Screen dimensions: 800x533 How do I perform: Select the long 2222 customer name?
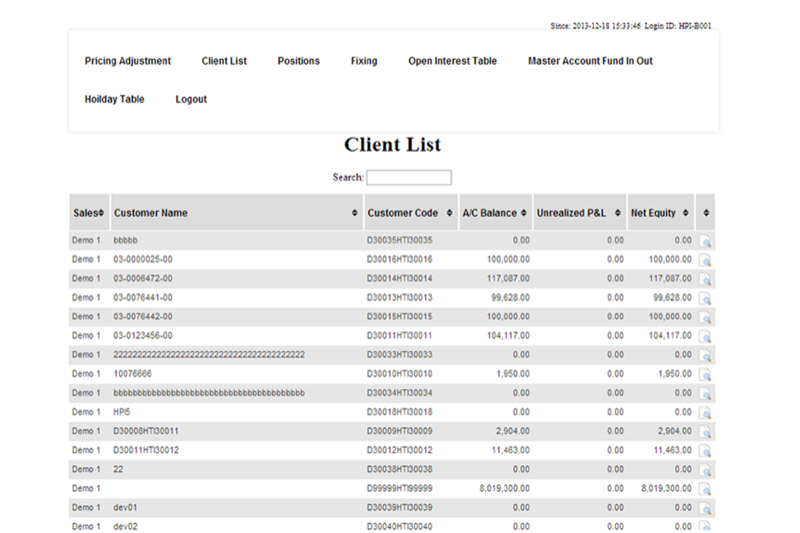(x=209, y=354)
